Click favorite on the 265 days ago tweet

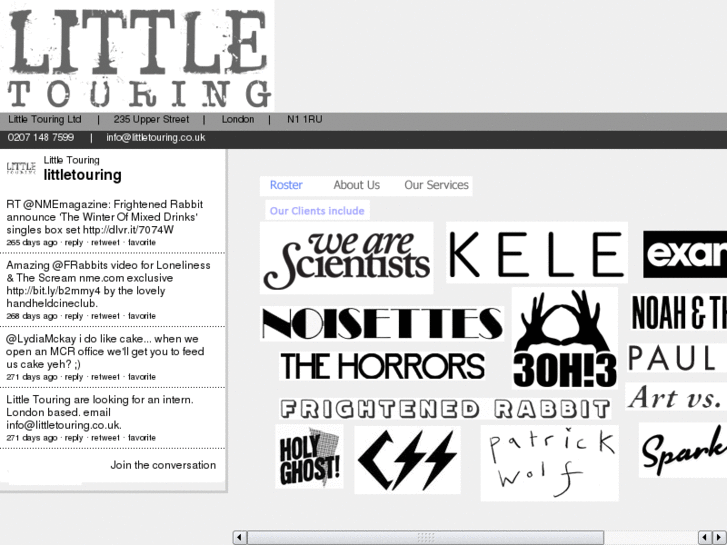[142, 243]
